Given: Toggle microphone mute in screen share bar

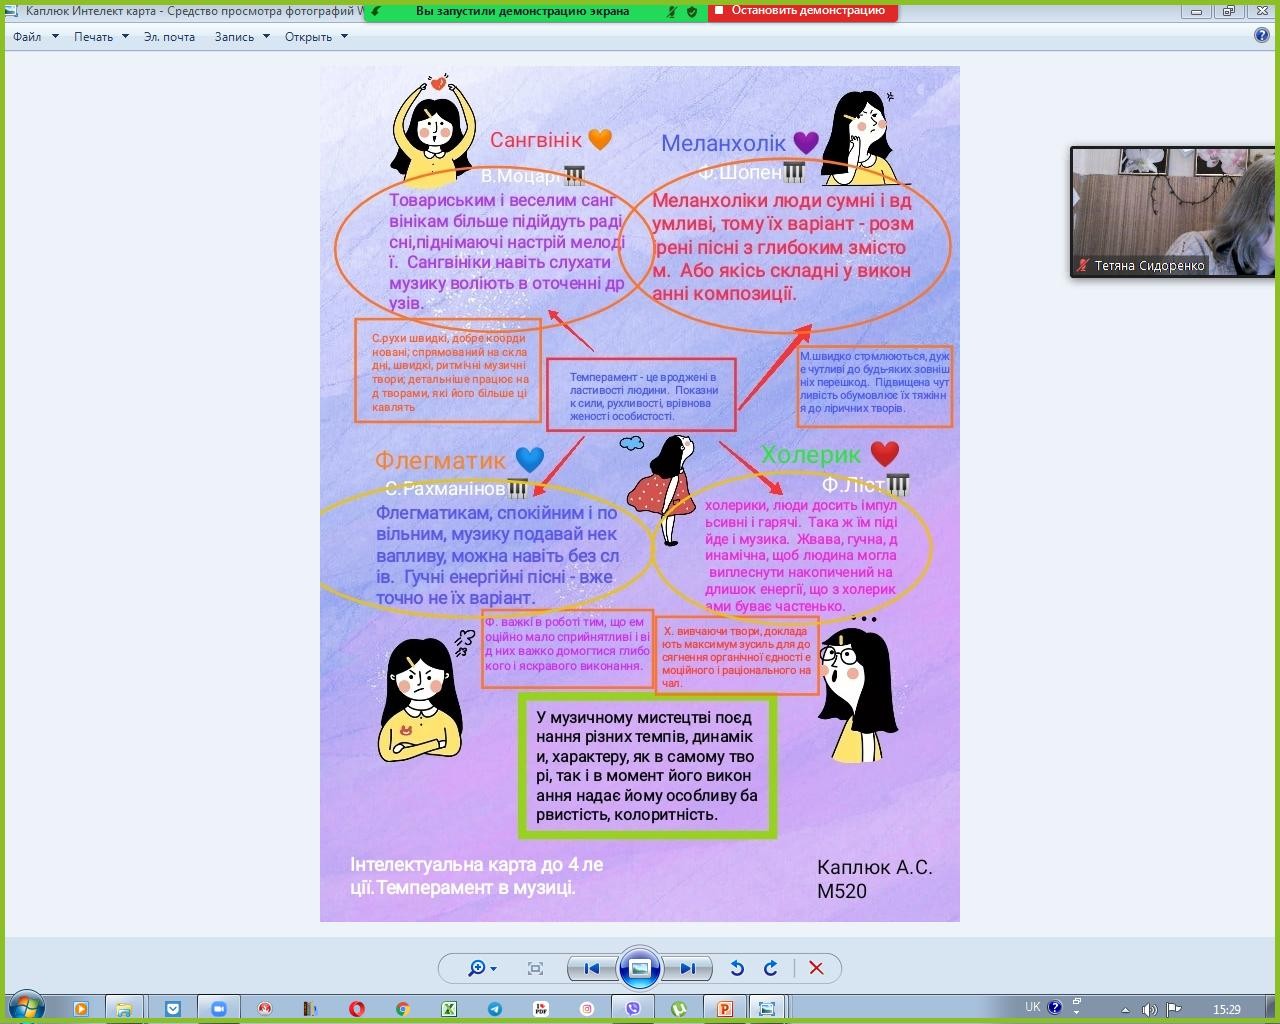Looking at the screenshot, I should 673,12.
